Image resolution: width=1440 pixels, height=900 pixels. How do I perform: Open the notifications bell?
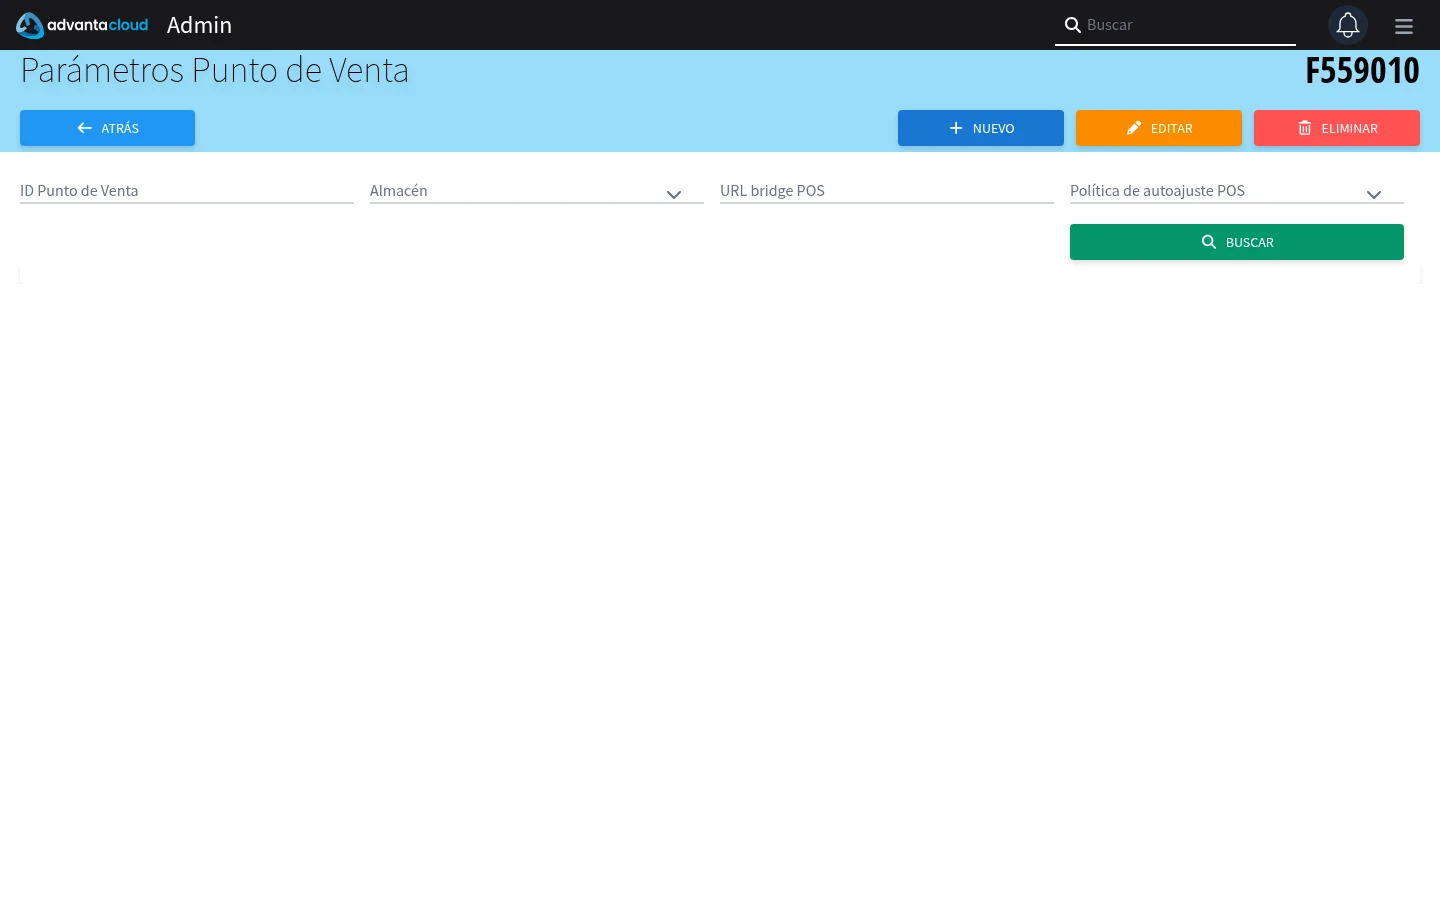[1347, 25]
